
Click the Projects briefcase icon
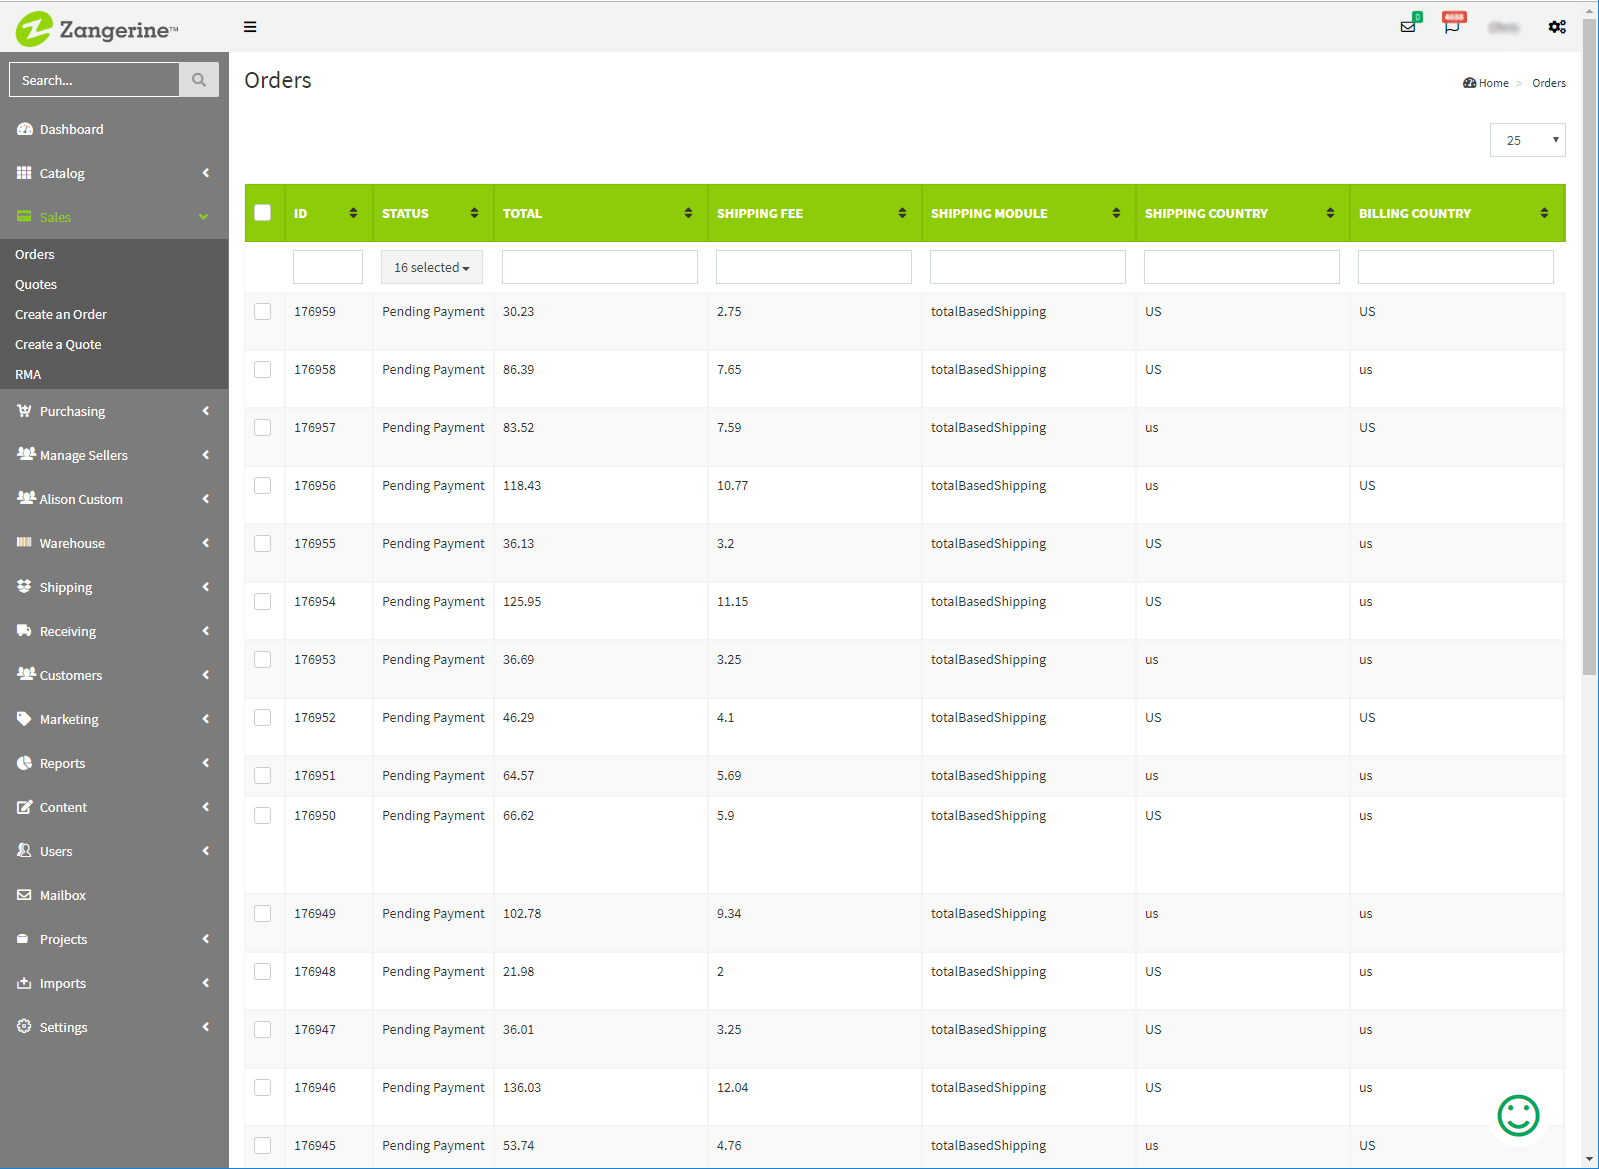point(24,938)
